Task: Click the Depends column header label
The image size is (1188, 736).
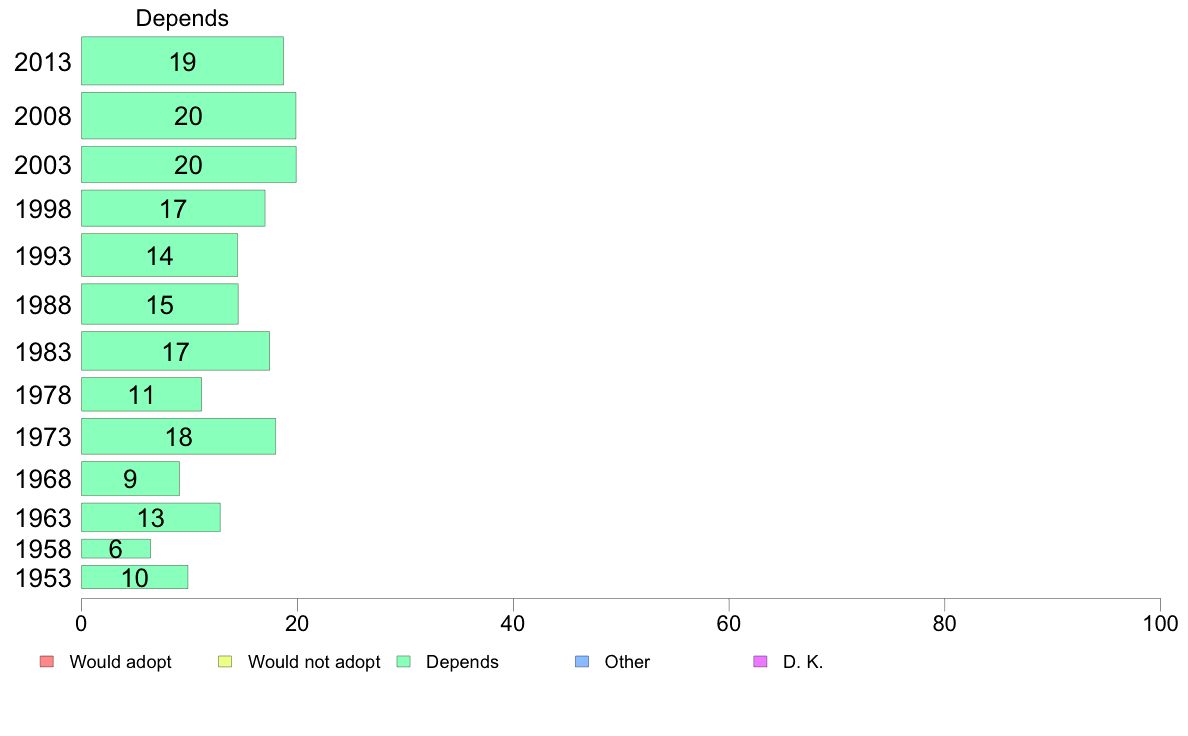Action: point(182,18)
